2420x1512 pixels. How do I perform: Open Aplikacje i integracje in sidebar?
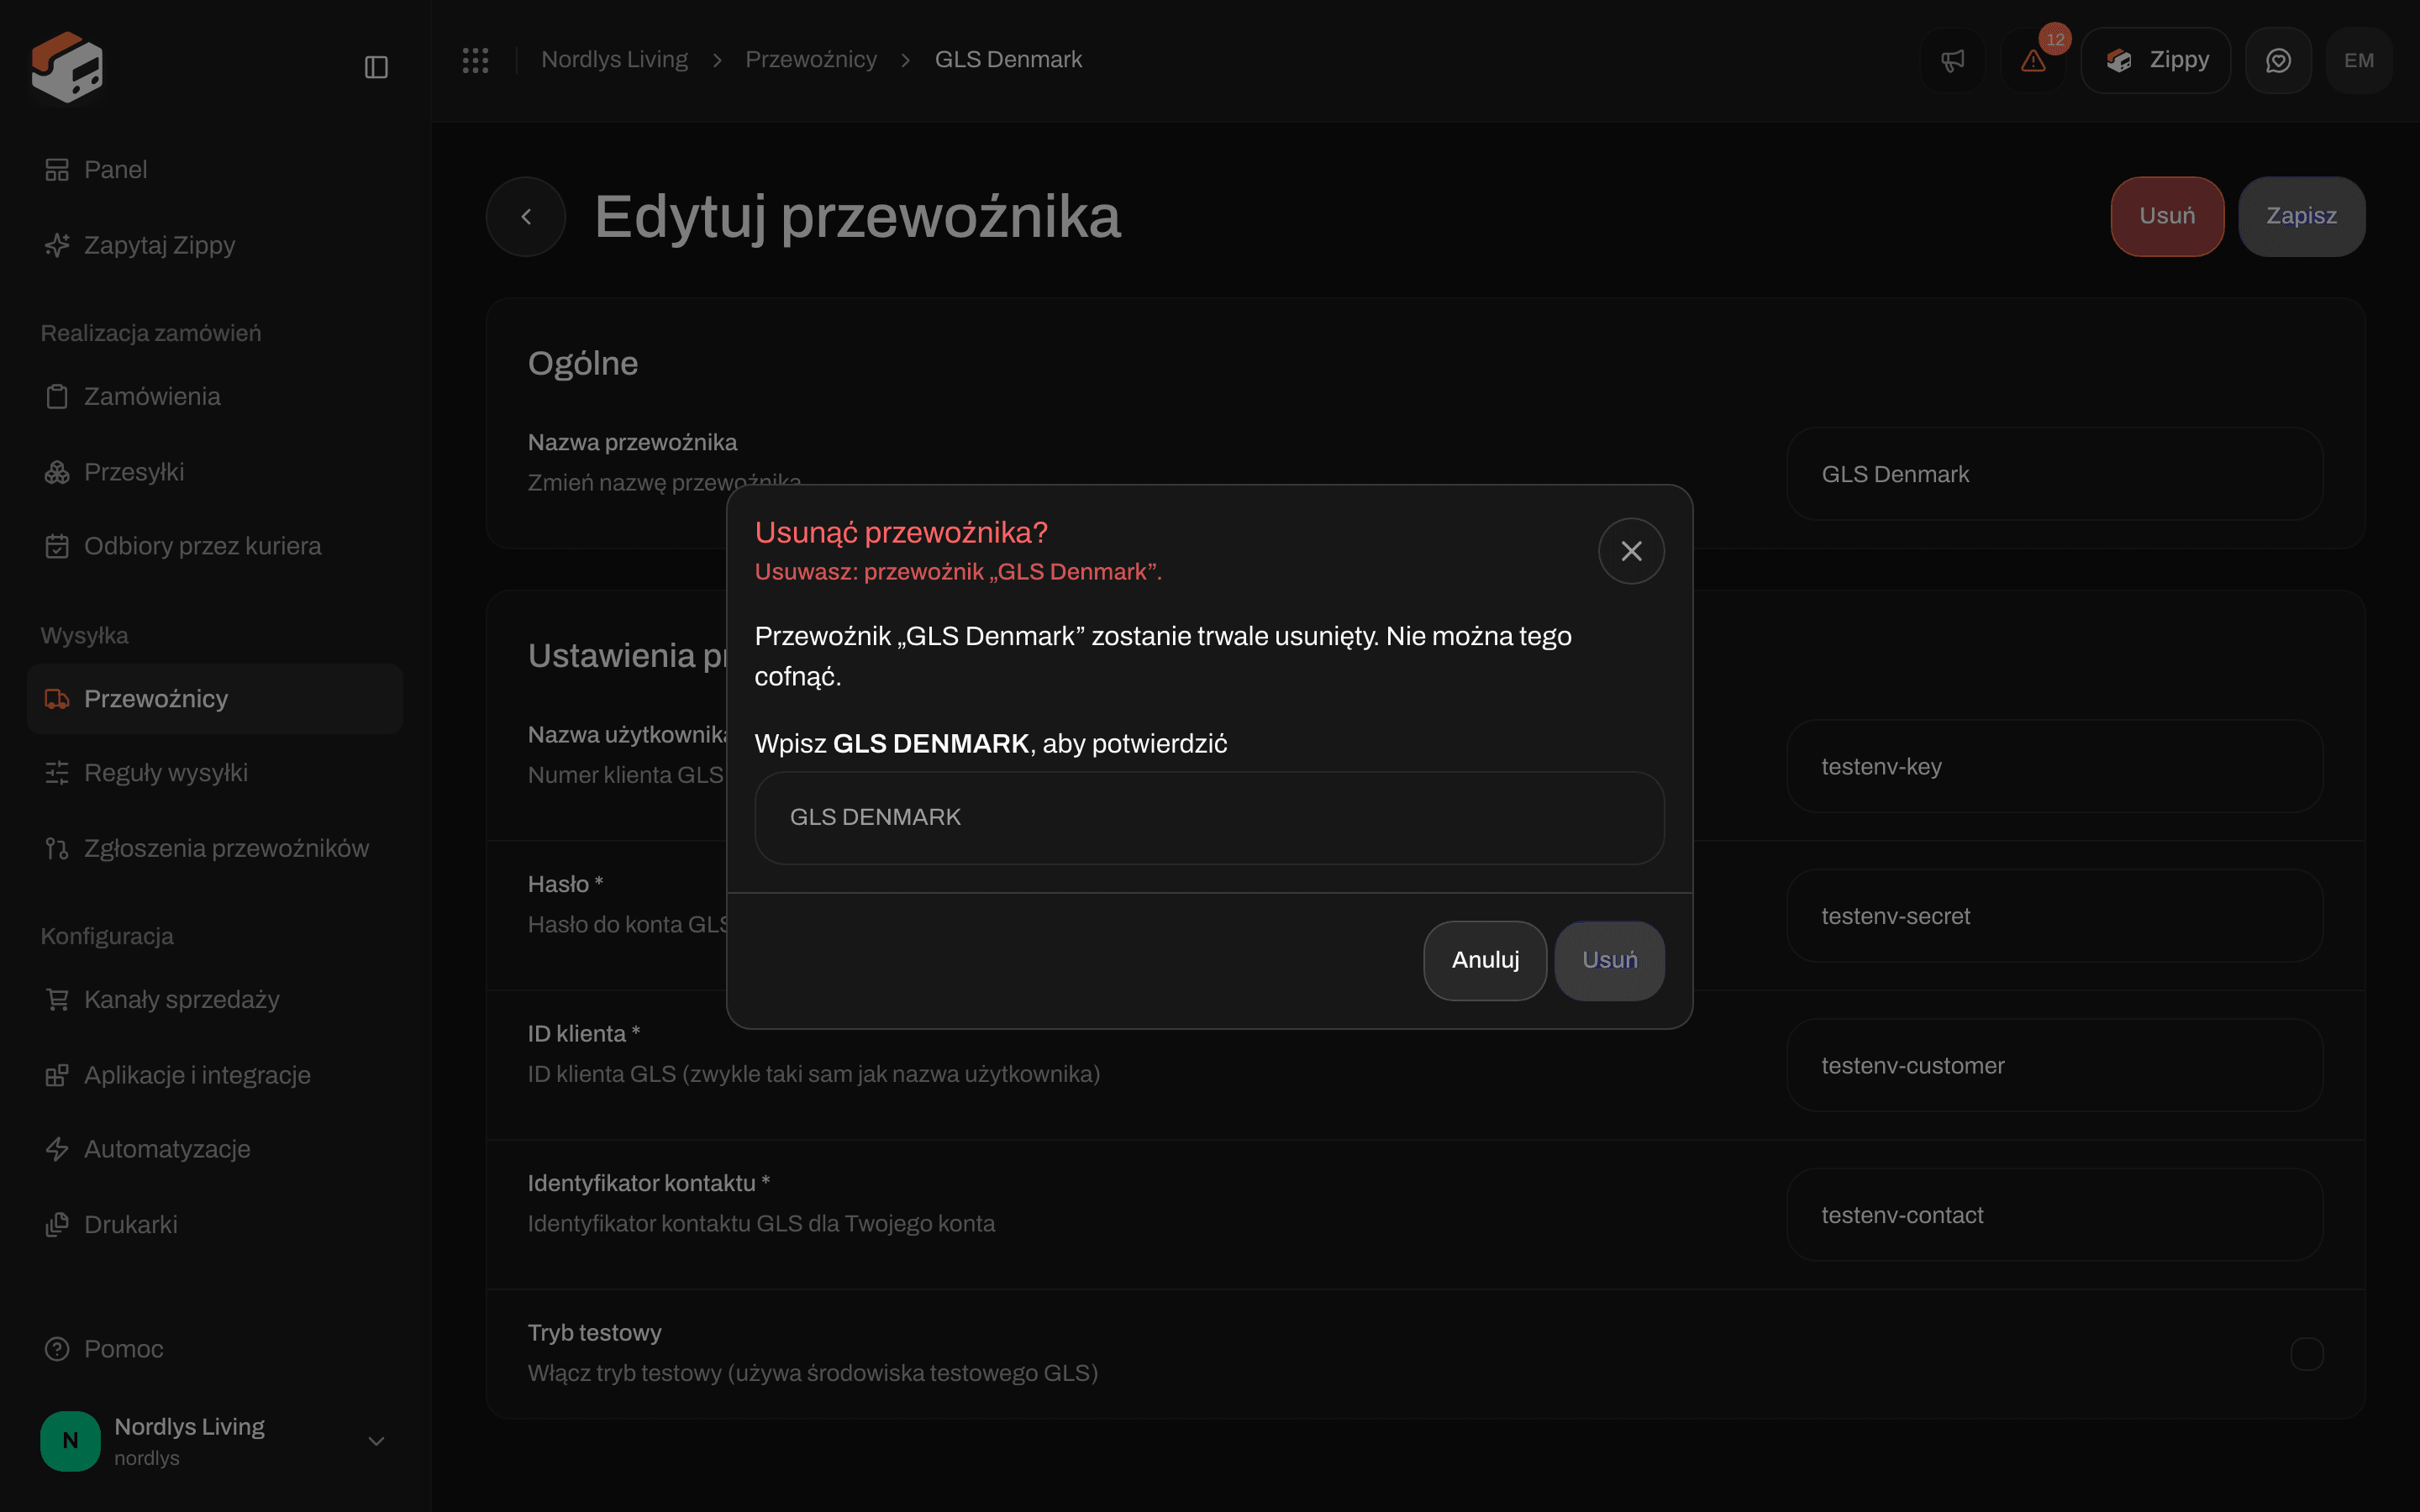pos(215,1075)
